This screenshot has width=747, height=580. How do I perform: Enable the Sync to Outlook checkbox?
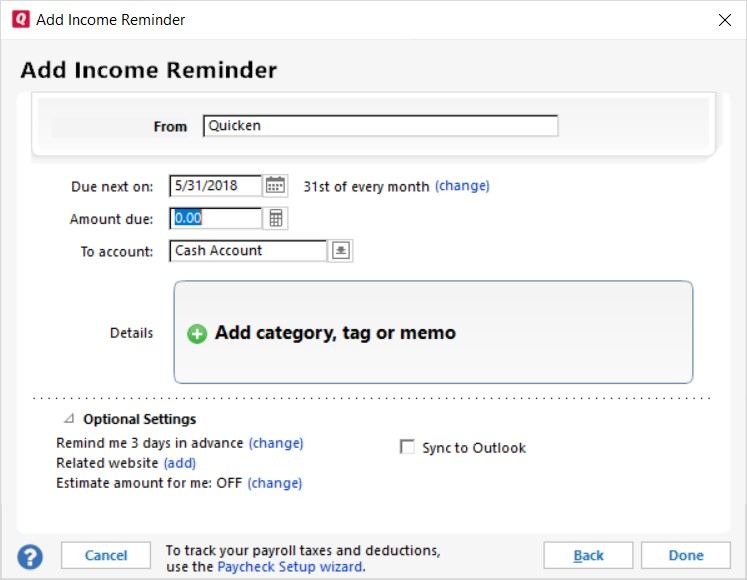(407, 448)
